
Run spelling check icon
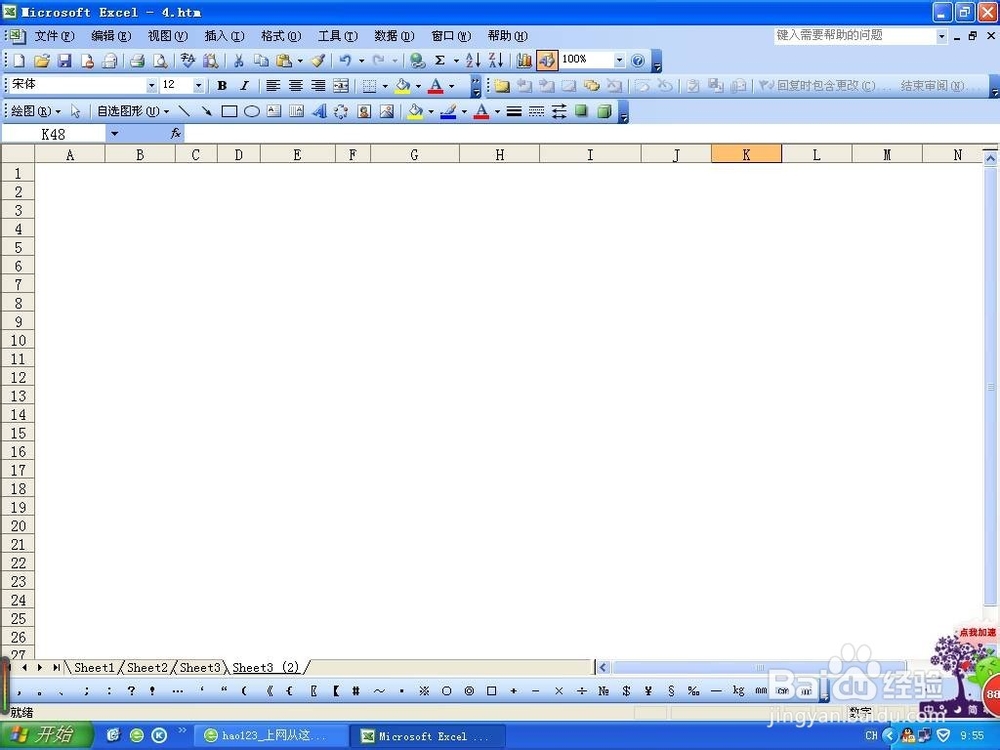(188, 61)
